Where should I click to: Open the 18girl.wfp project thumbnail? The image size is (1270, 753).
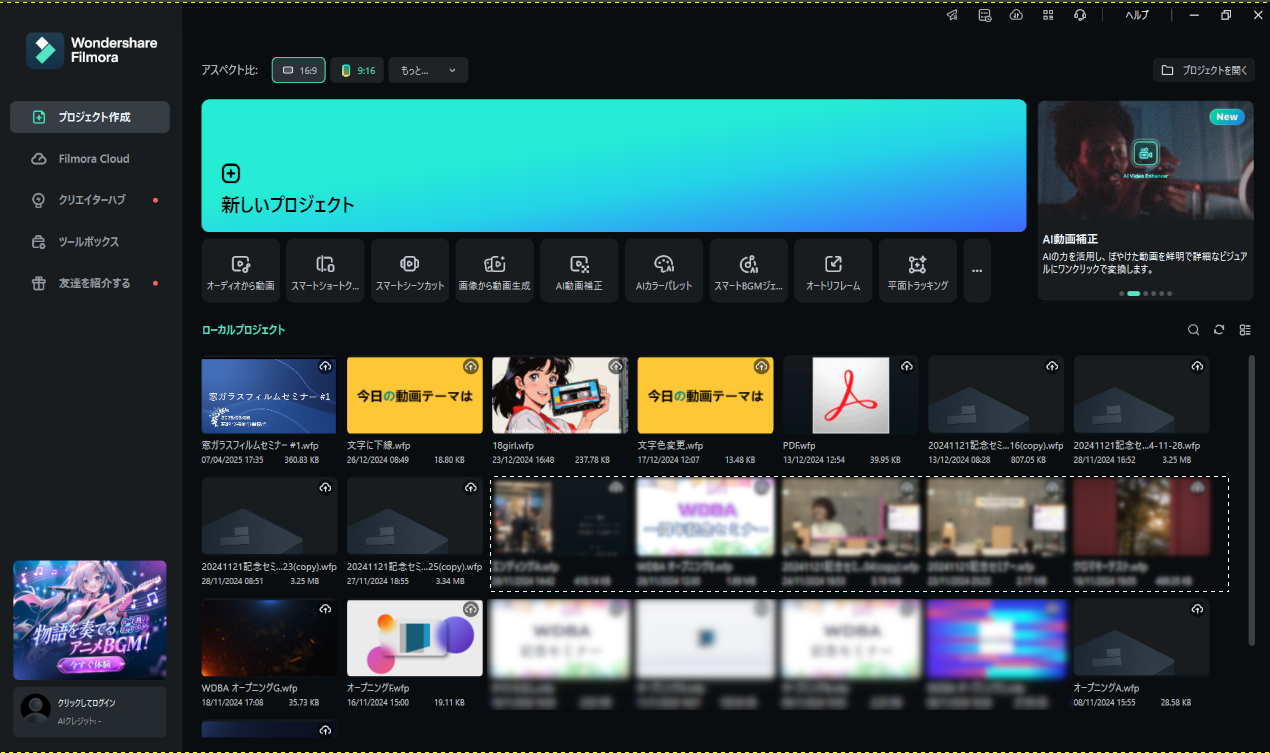pyautogui.click(x=560, y=395)
